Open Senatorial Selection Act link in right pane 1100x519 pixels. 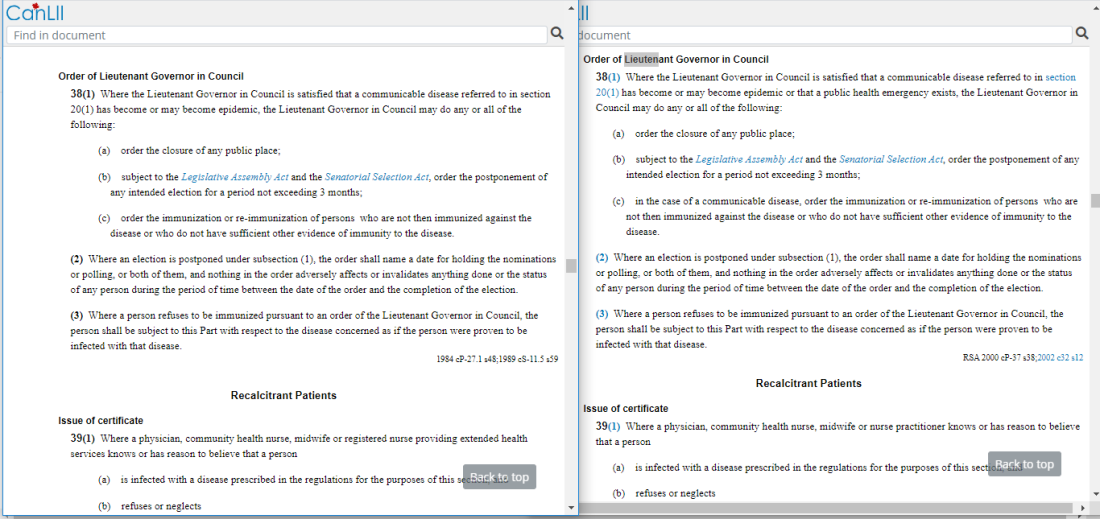point(891,160)
